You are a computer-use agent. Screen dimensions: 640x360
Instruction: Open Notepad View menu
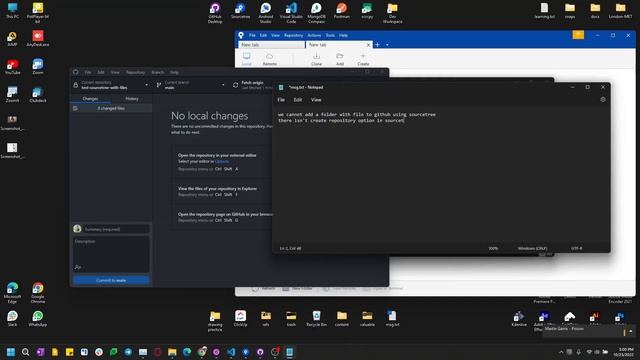316,100
